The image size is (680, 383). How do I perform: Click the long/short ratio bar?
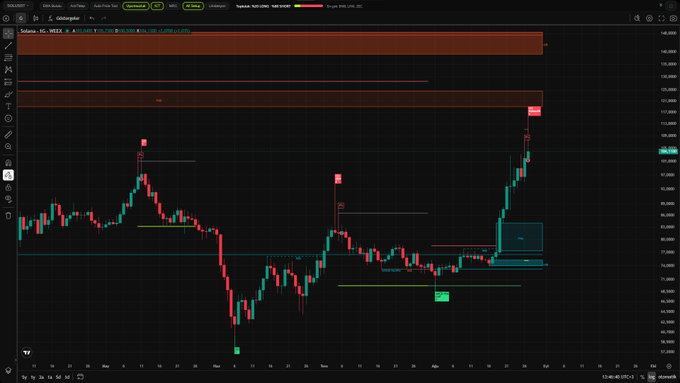click(308, 6)
